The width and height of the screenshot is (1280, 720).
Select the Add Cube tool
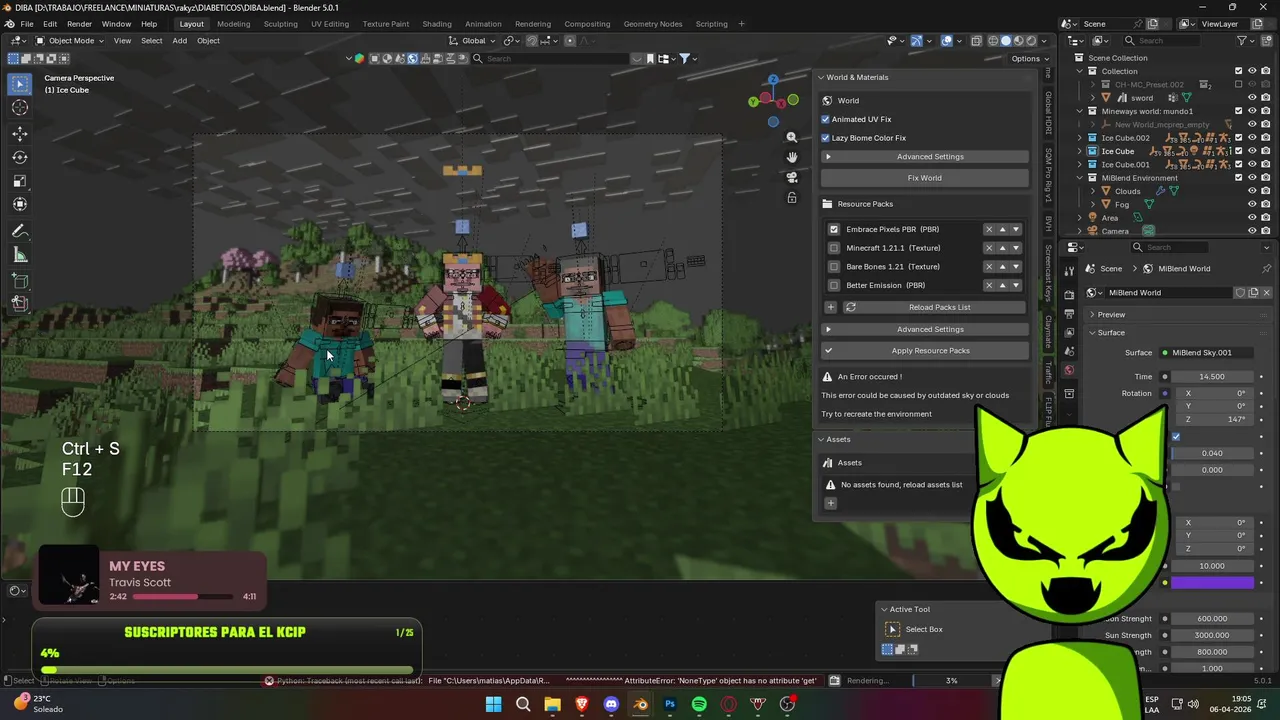(20, 281)
